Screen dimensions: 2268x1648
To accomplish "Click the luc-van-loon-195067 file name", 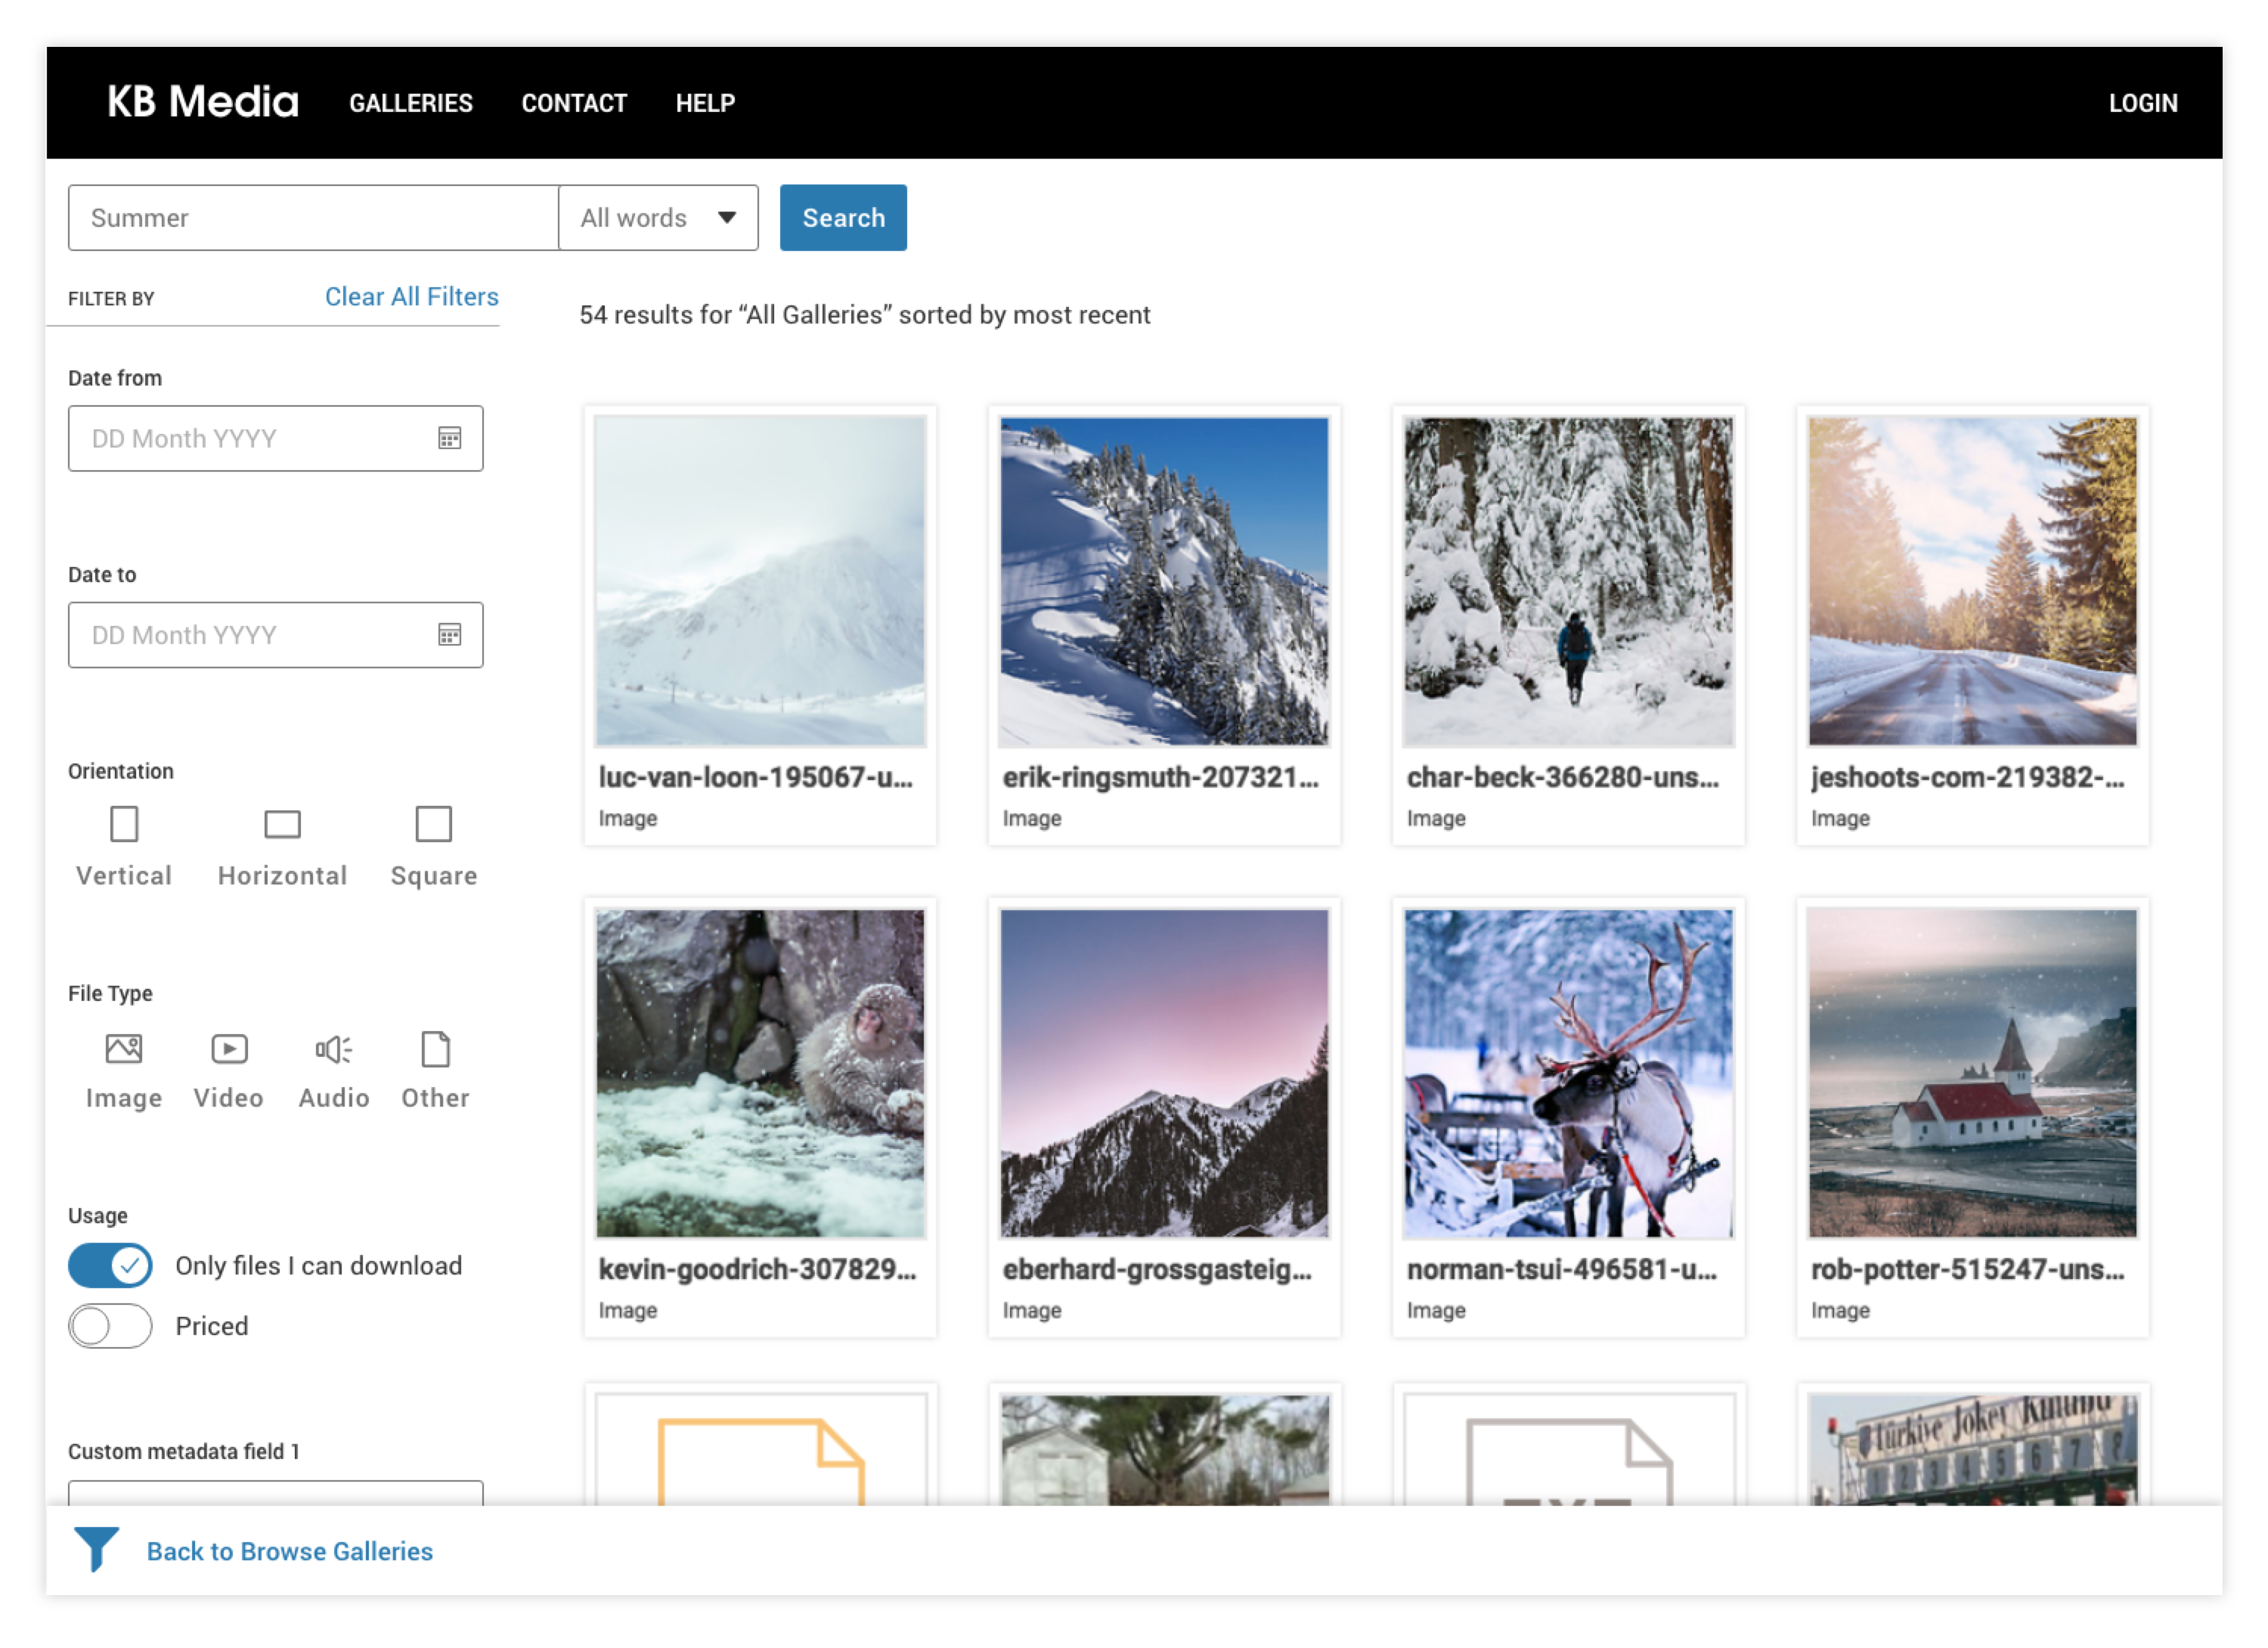I will point(756,778).
